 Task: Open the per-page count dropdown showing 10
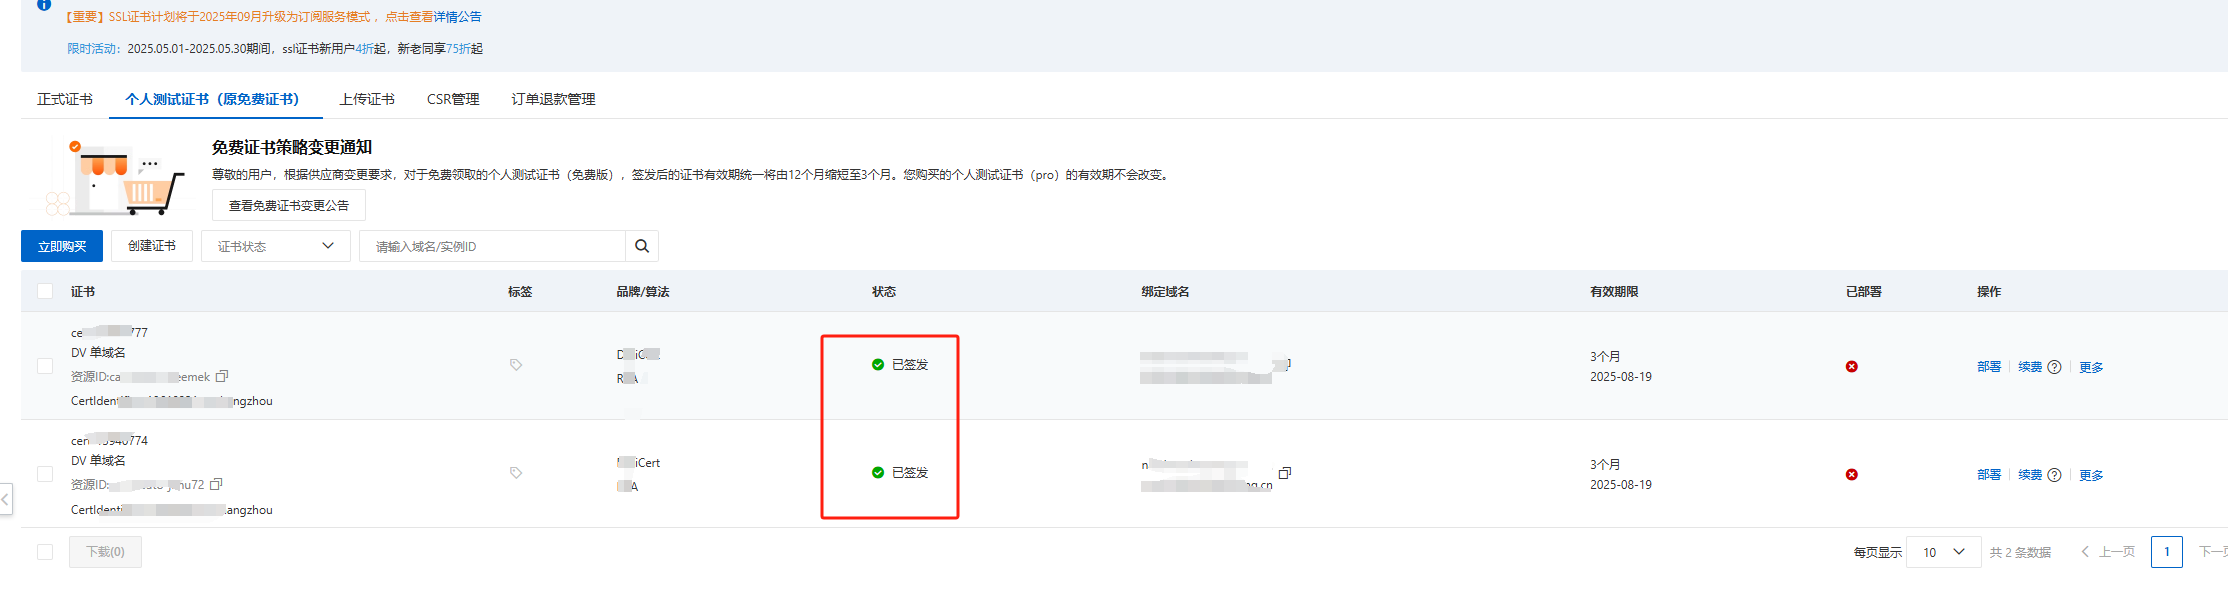(1943, 552)
